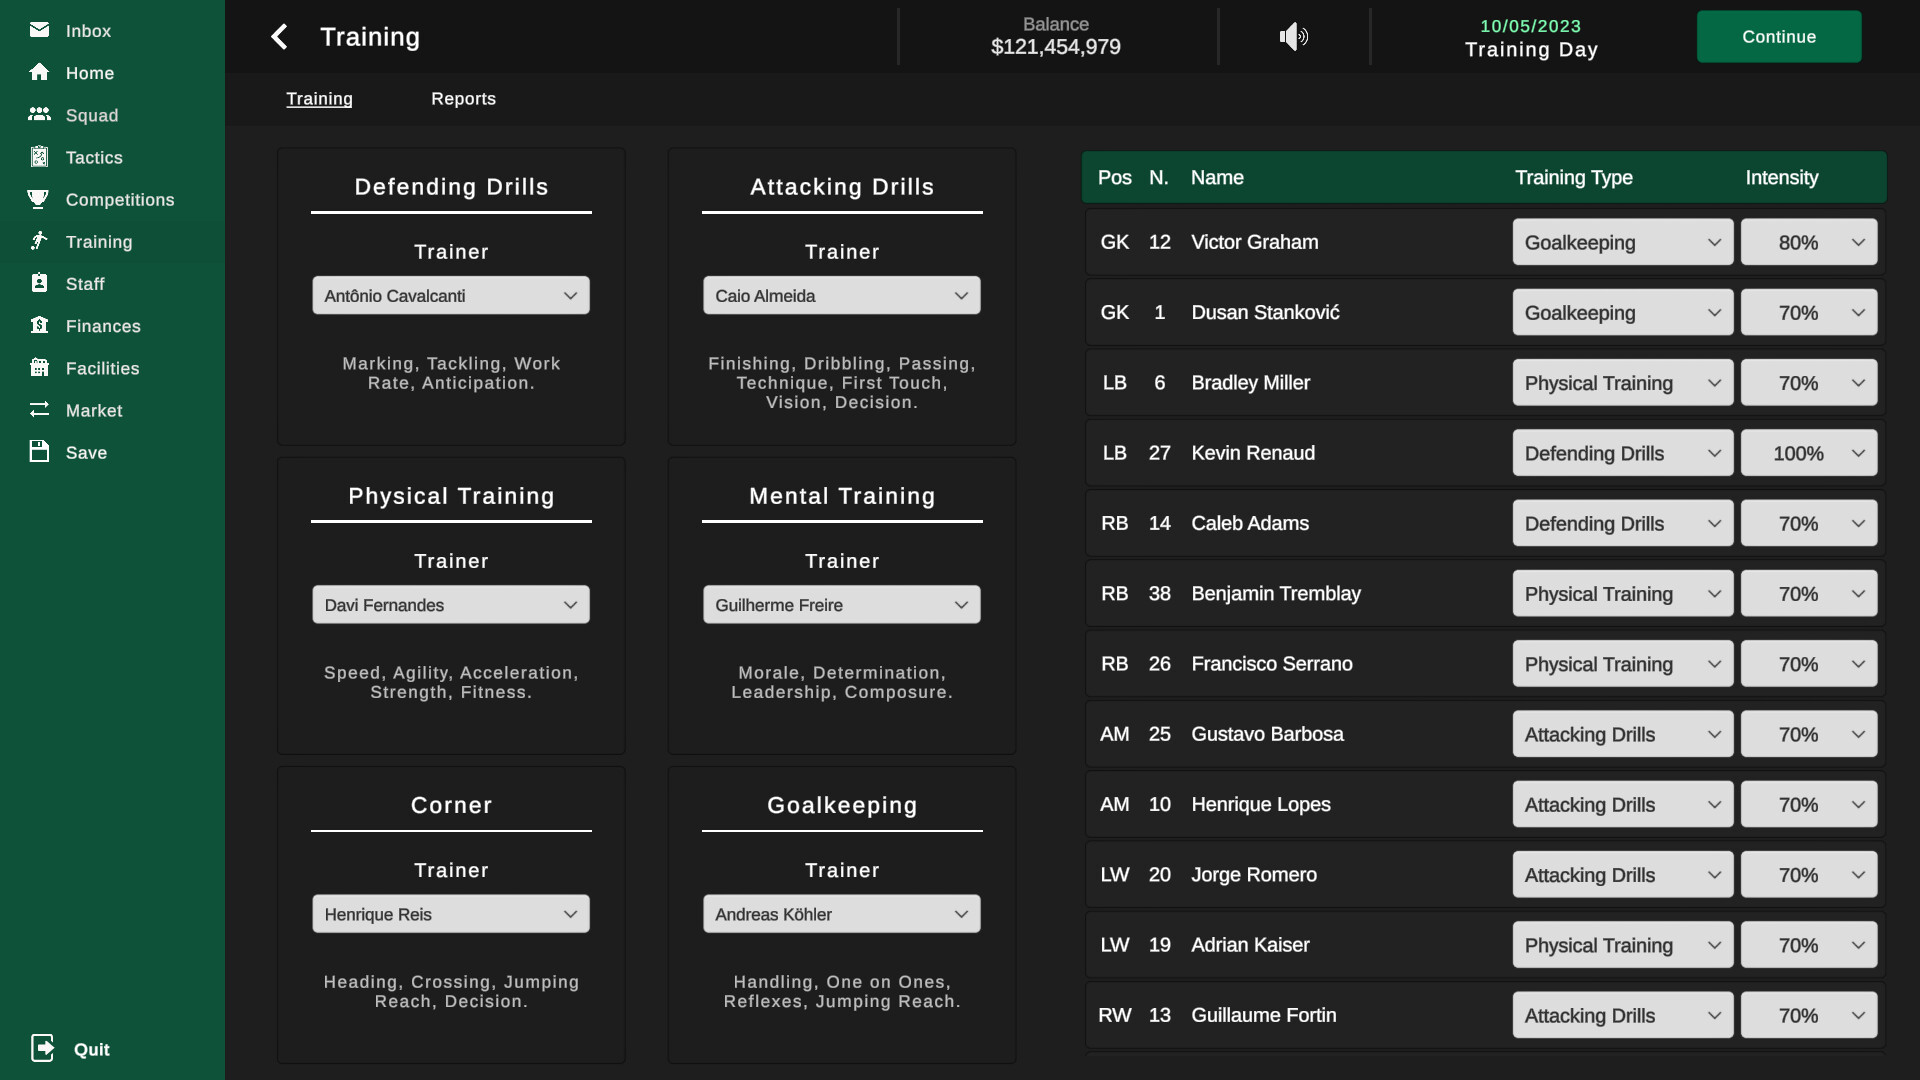Open the Tactics panel
This screenshot has width=1920, height=1080.
pos(93,157)
